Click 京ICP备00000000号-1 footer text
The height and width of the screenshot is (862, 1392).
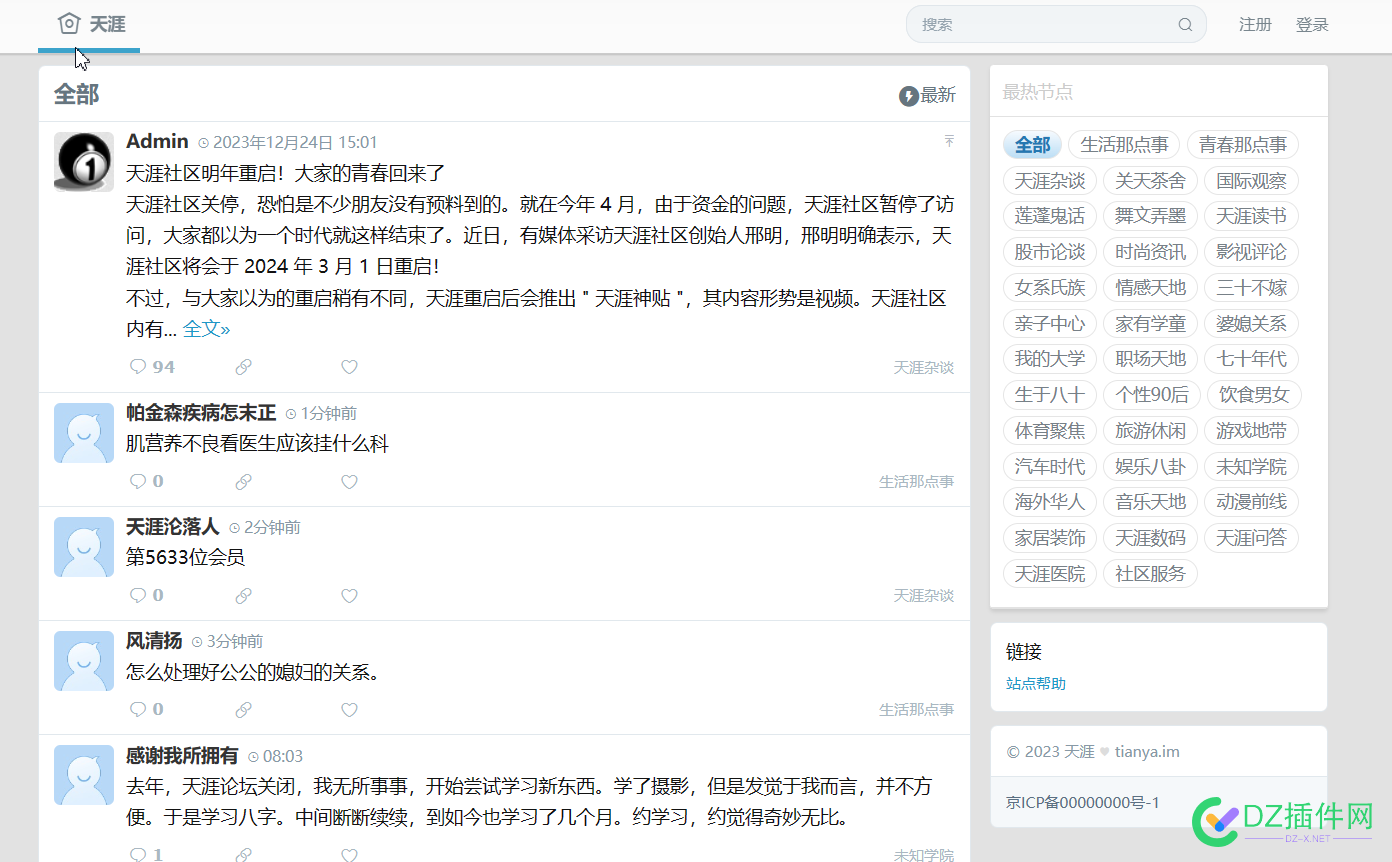click(x=1083, y=803)
